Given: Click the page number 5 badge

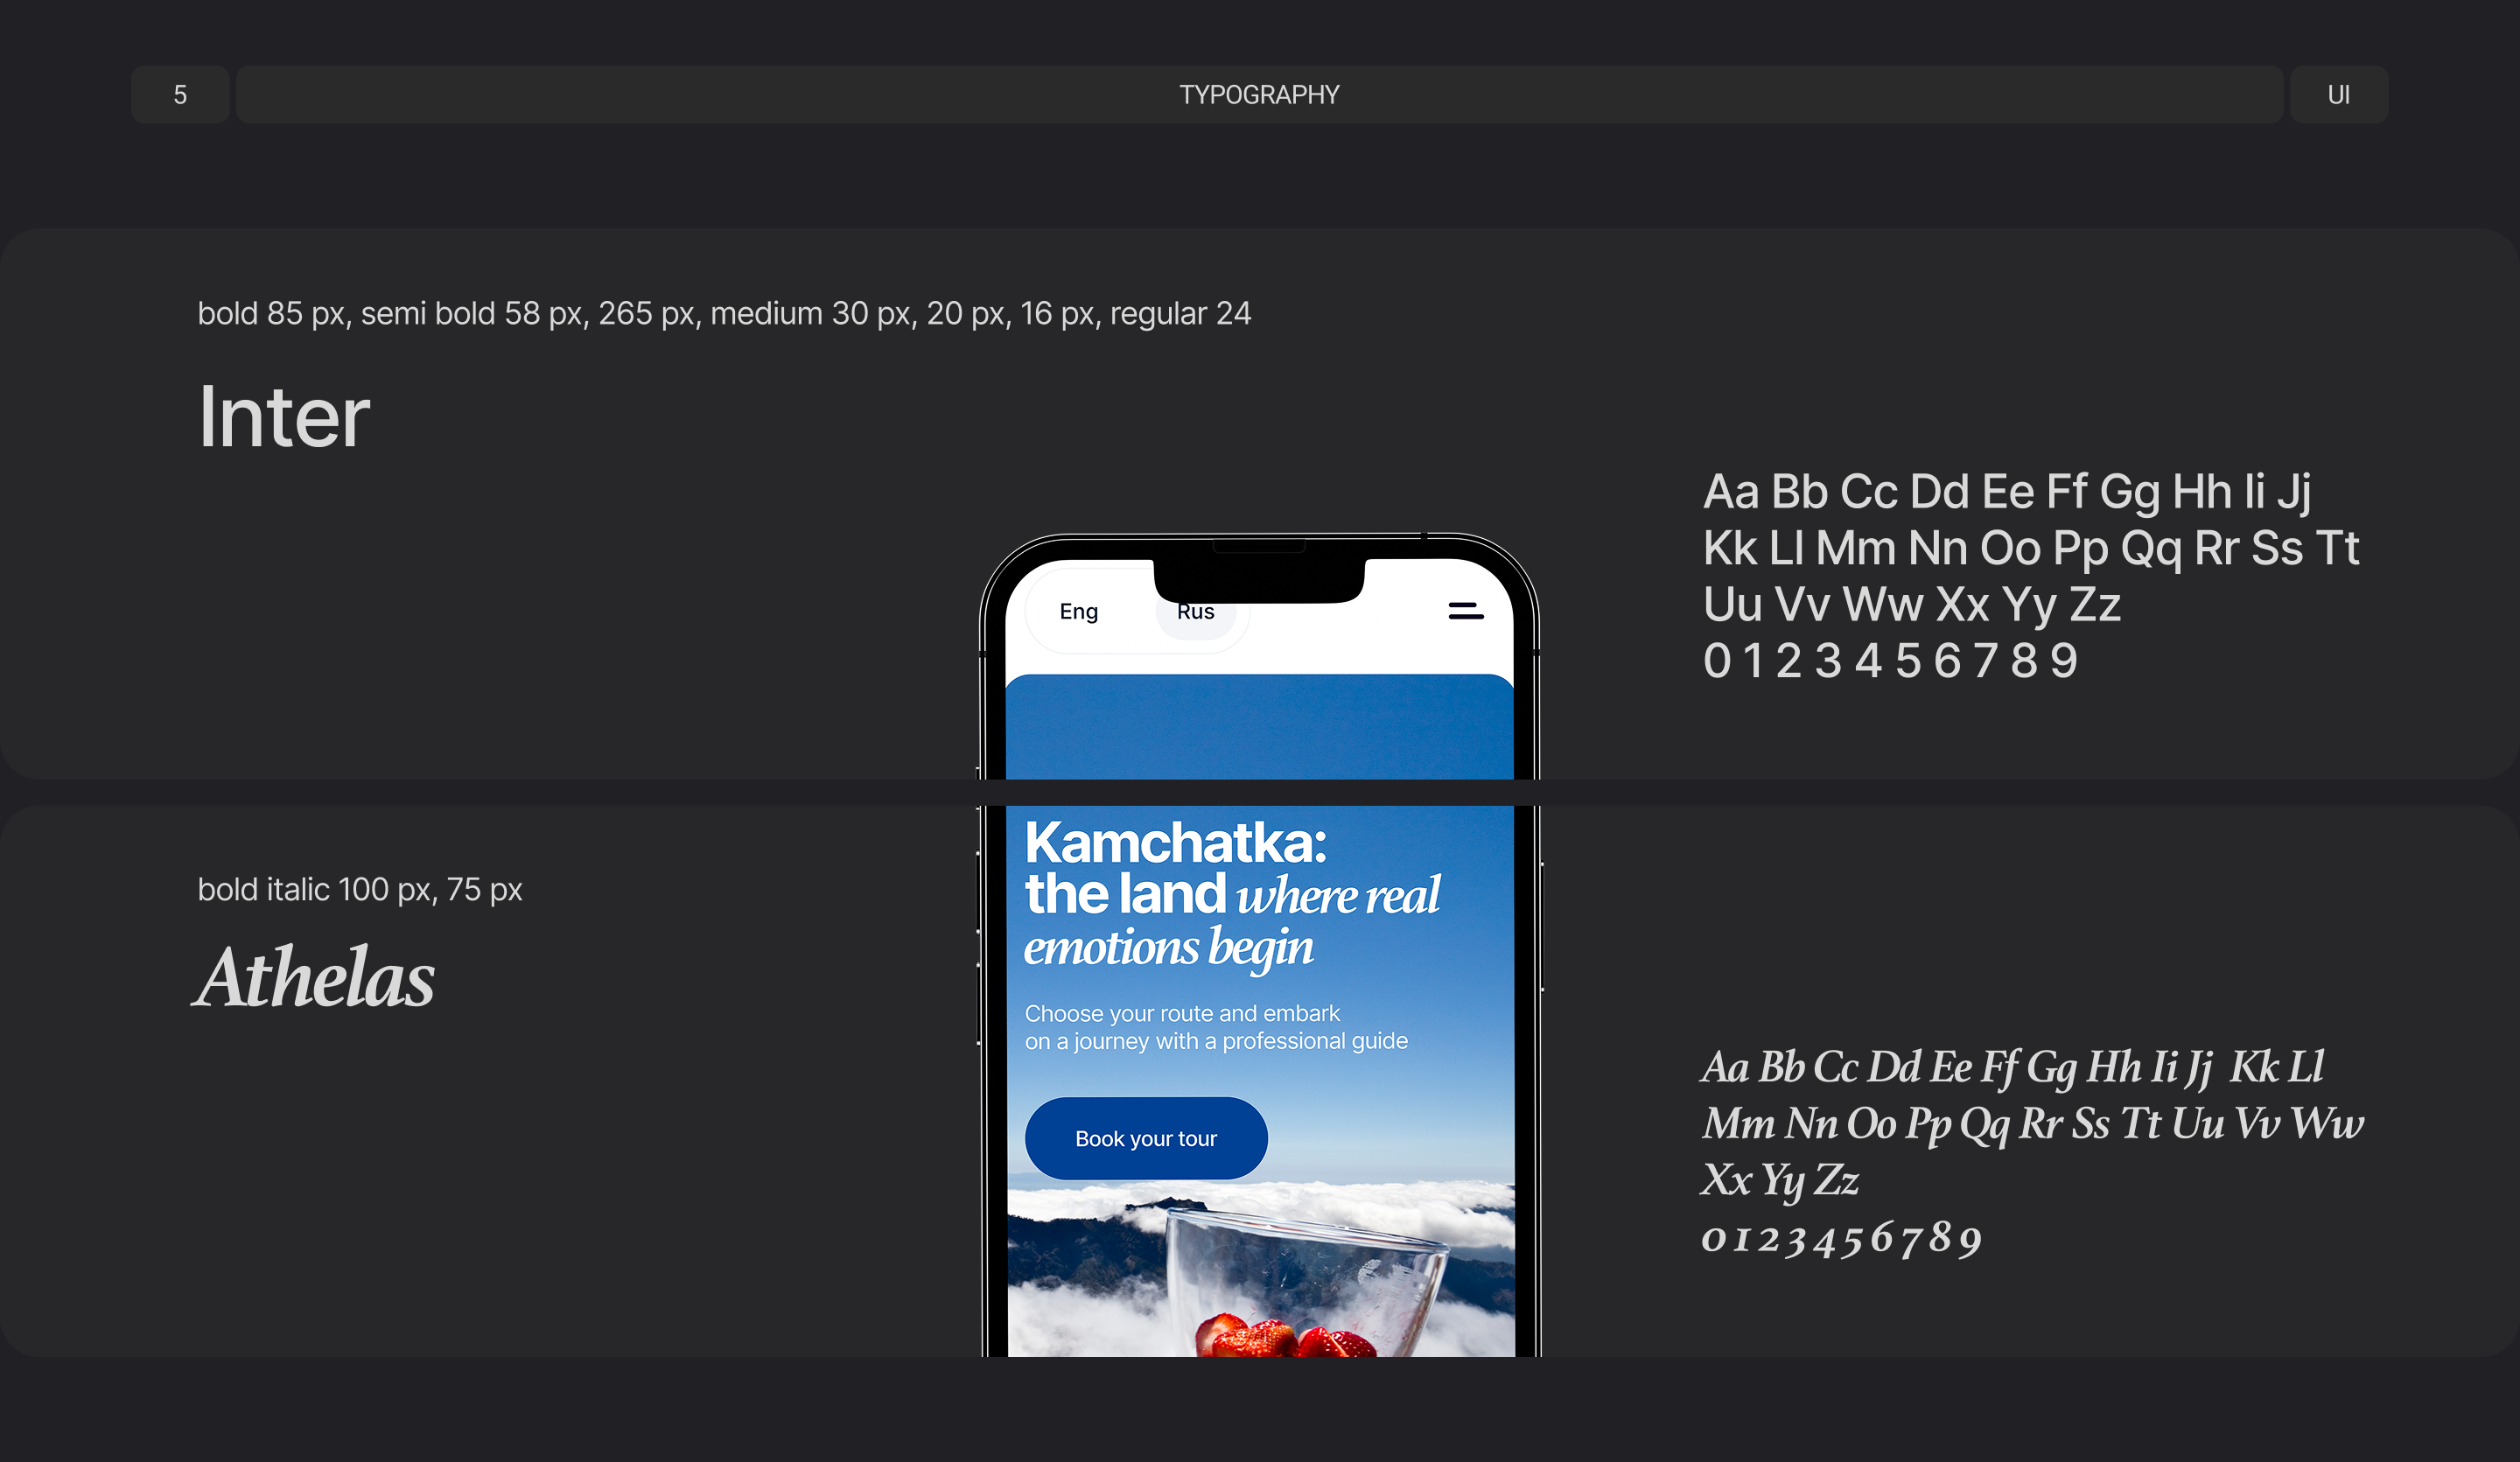Looking at the screenshot, I should click(x=180, y=95).
